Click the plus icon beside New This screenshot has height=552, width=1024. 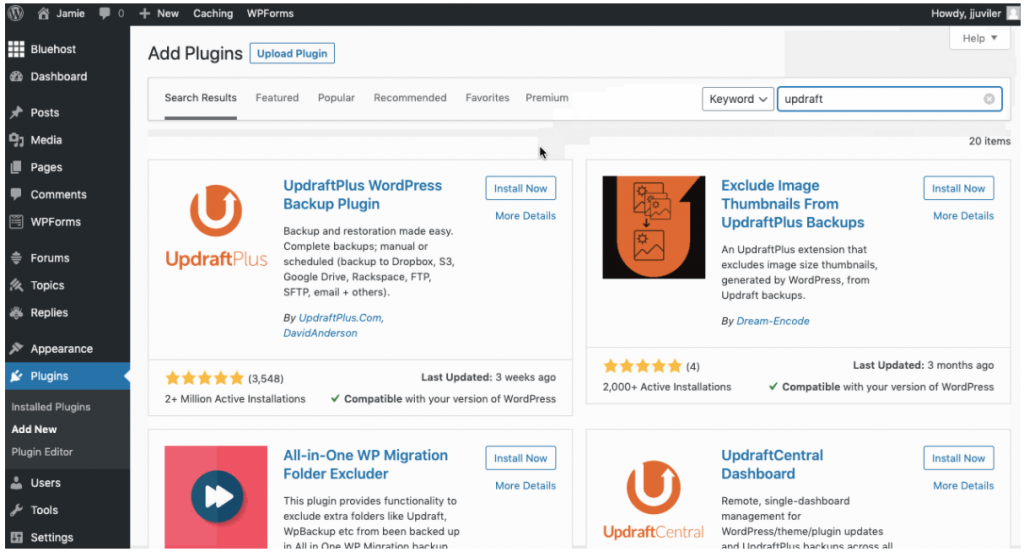click(145, 13)
